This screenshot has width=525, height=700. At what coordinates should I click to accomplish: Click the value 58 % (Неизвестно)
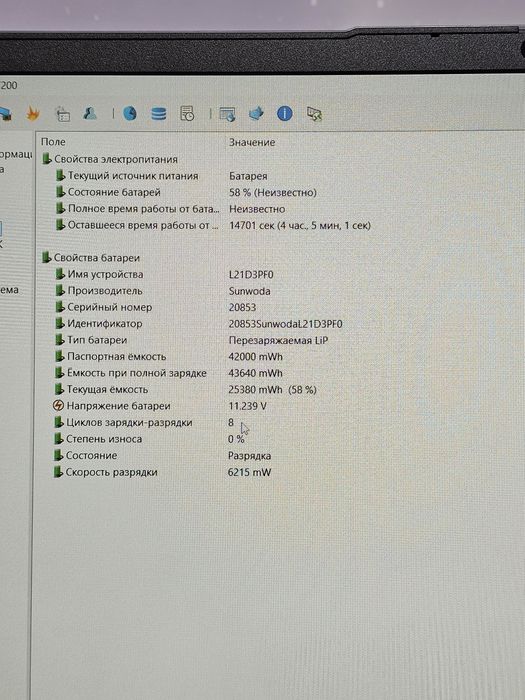click(273, 192)
